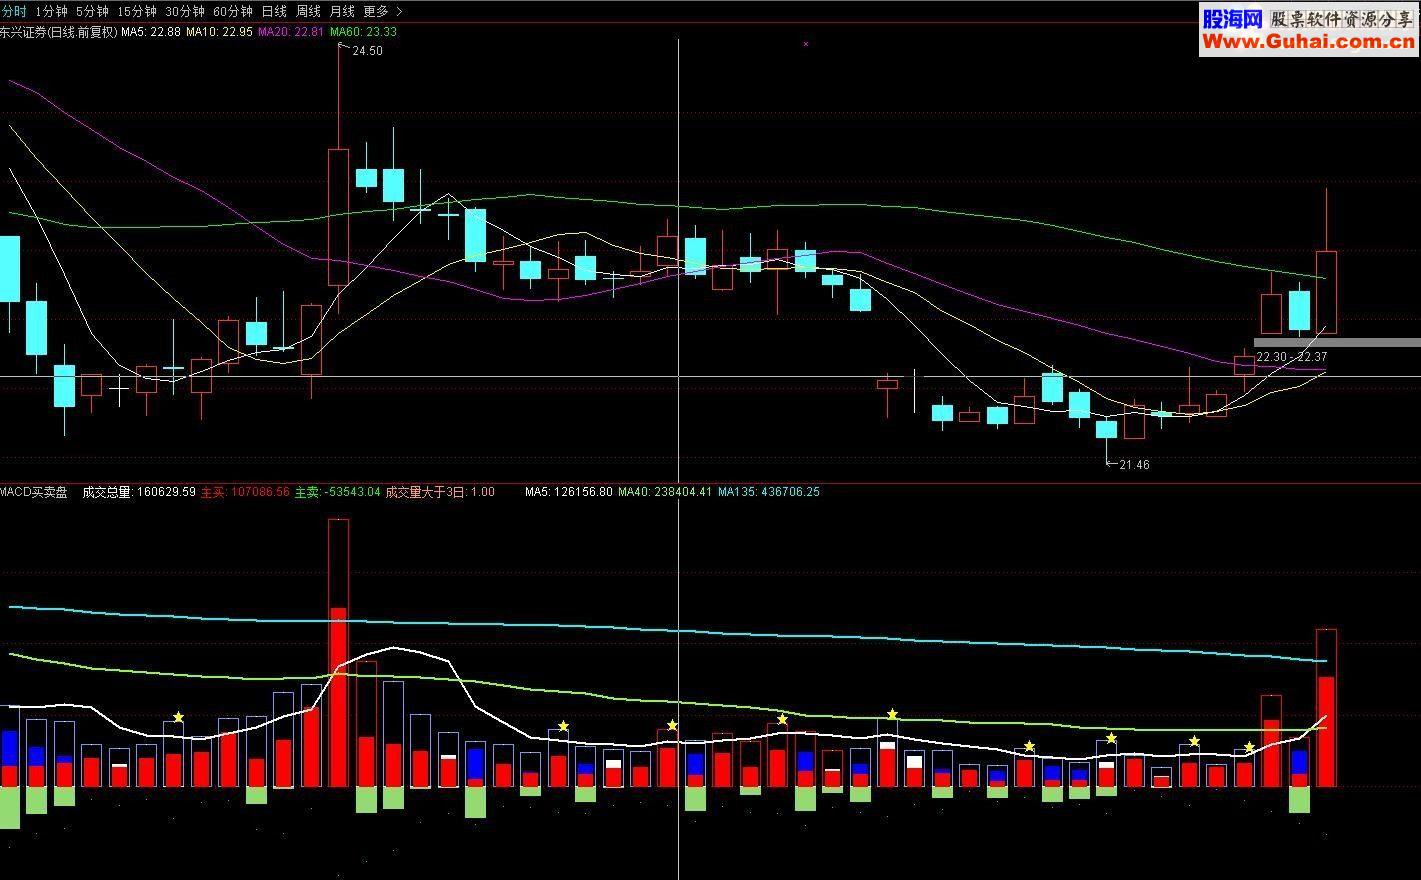Click the MA40: 238404.41 label
The width and height of the screenshot is (1421, 880).
(665, 492)
